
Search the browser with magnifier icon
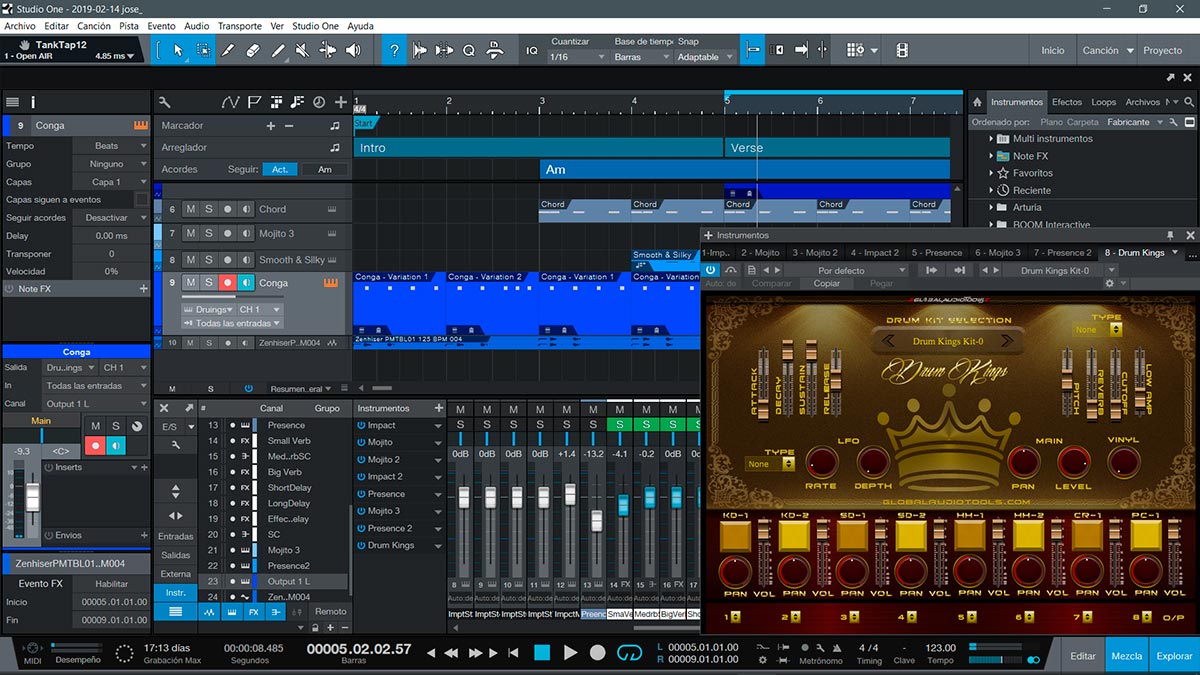[1189, 102]
